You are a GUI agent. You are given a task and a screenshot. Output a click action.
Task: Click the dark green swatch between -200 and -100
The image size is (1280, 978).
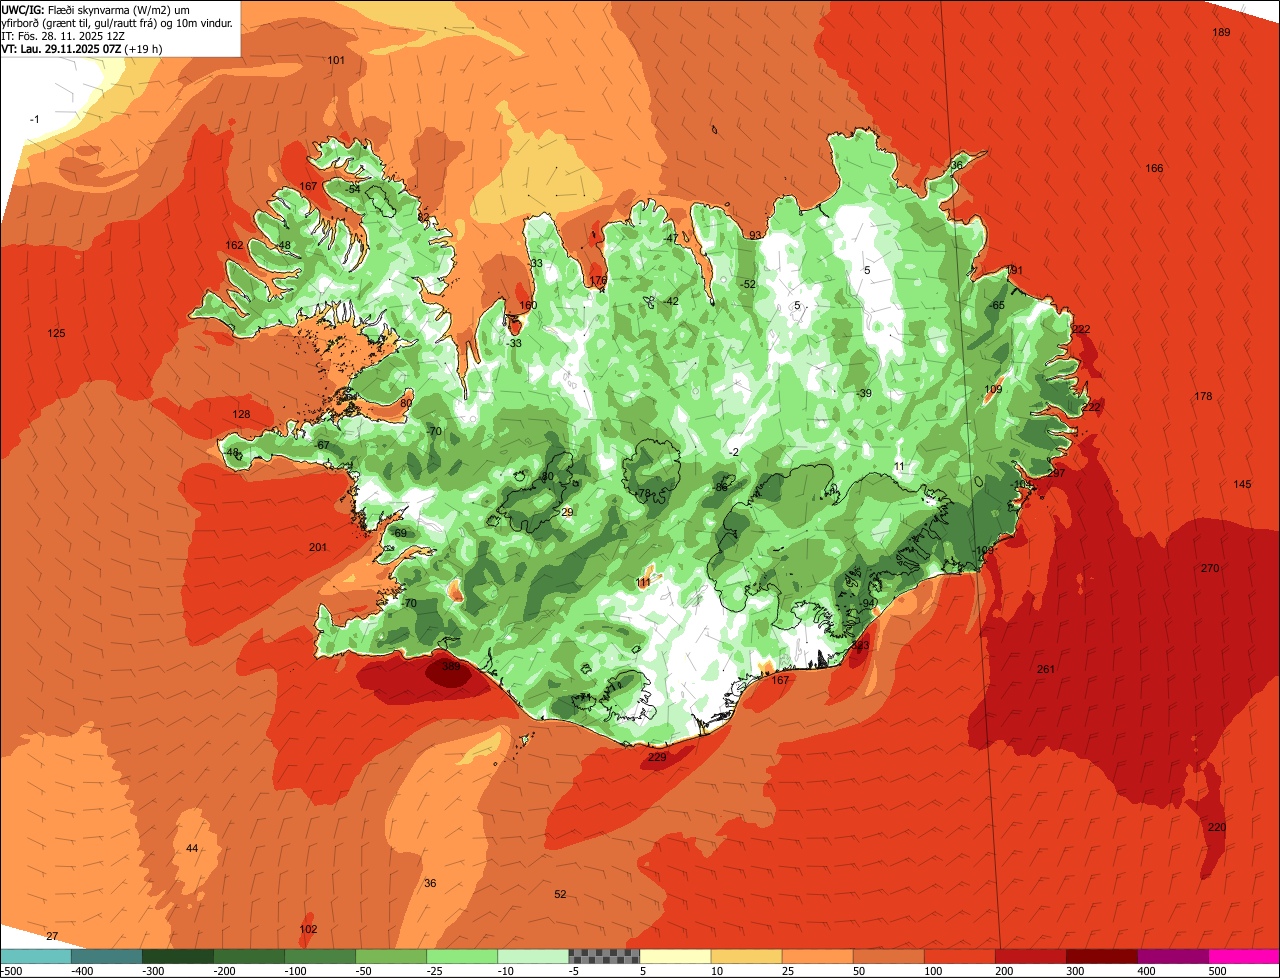pos(250,956)
